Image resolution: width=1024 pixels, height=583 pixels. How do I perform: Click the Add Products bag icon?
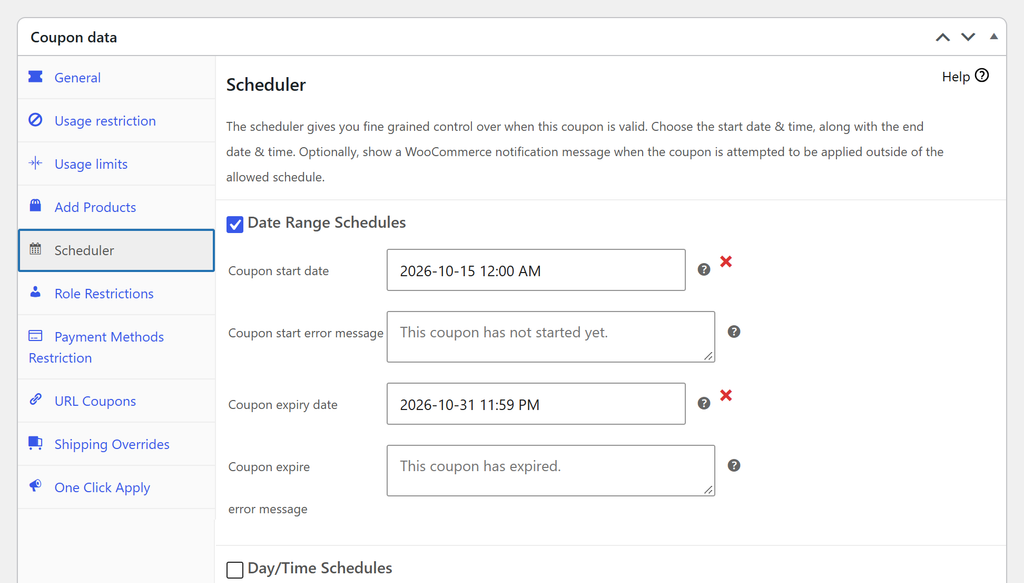click(35, 206)
